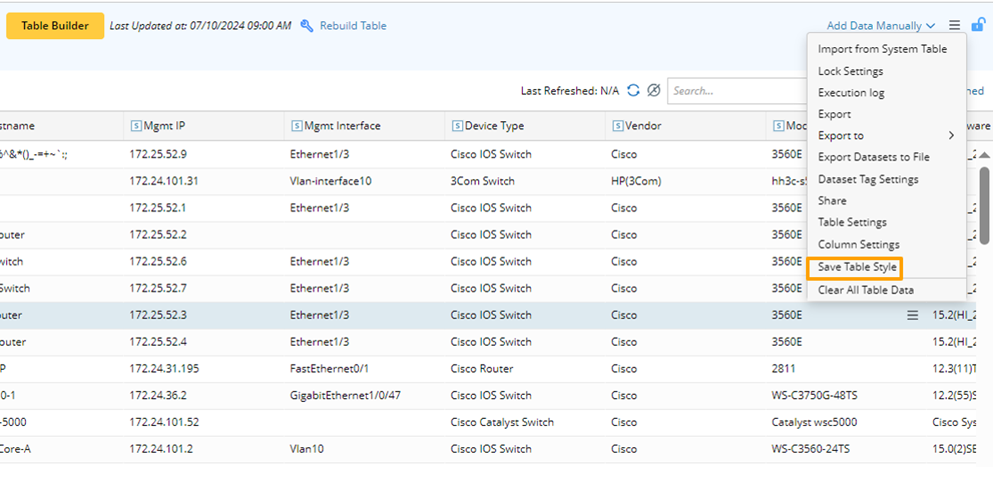This screenshot has width=993, height=499.
Task: Click the Device Type column type icon
Action: [x=457, y=126]
